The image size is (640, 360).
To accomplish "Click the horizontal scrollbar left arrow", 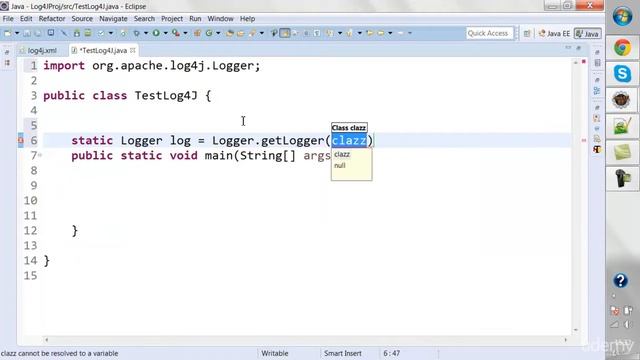I will 47,340.
